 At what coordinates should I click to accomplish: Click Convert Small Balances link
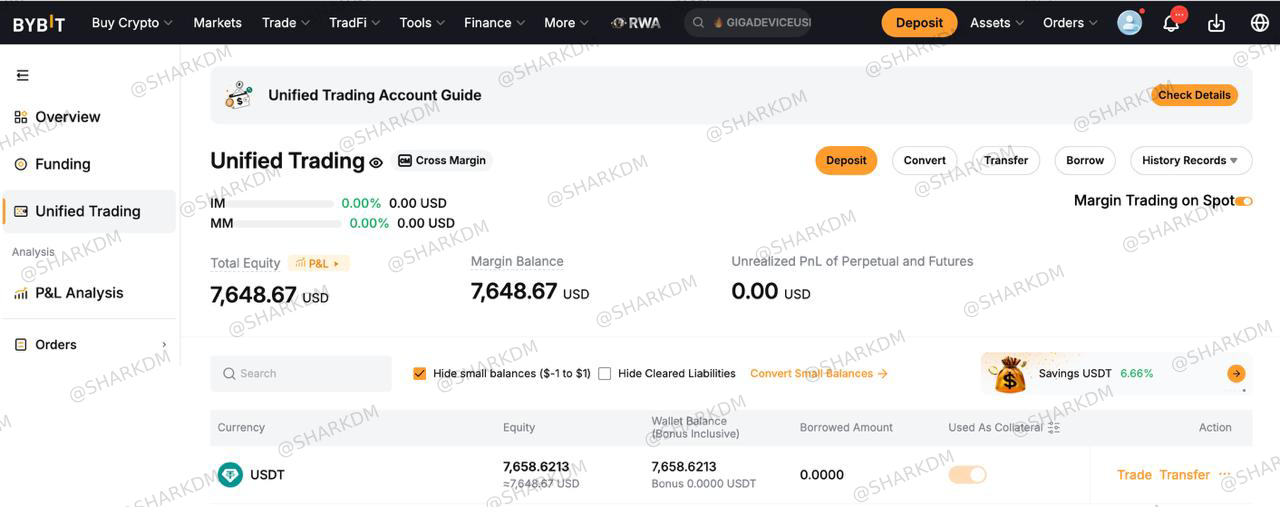tap(819, 374)
